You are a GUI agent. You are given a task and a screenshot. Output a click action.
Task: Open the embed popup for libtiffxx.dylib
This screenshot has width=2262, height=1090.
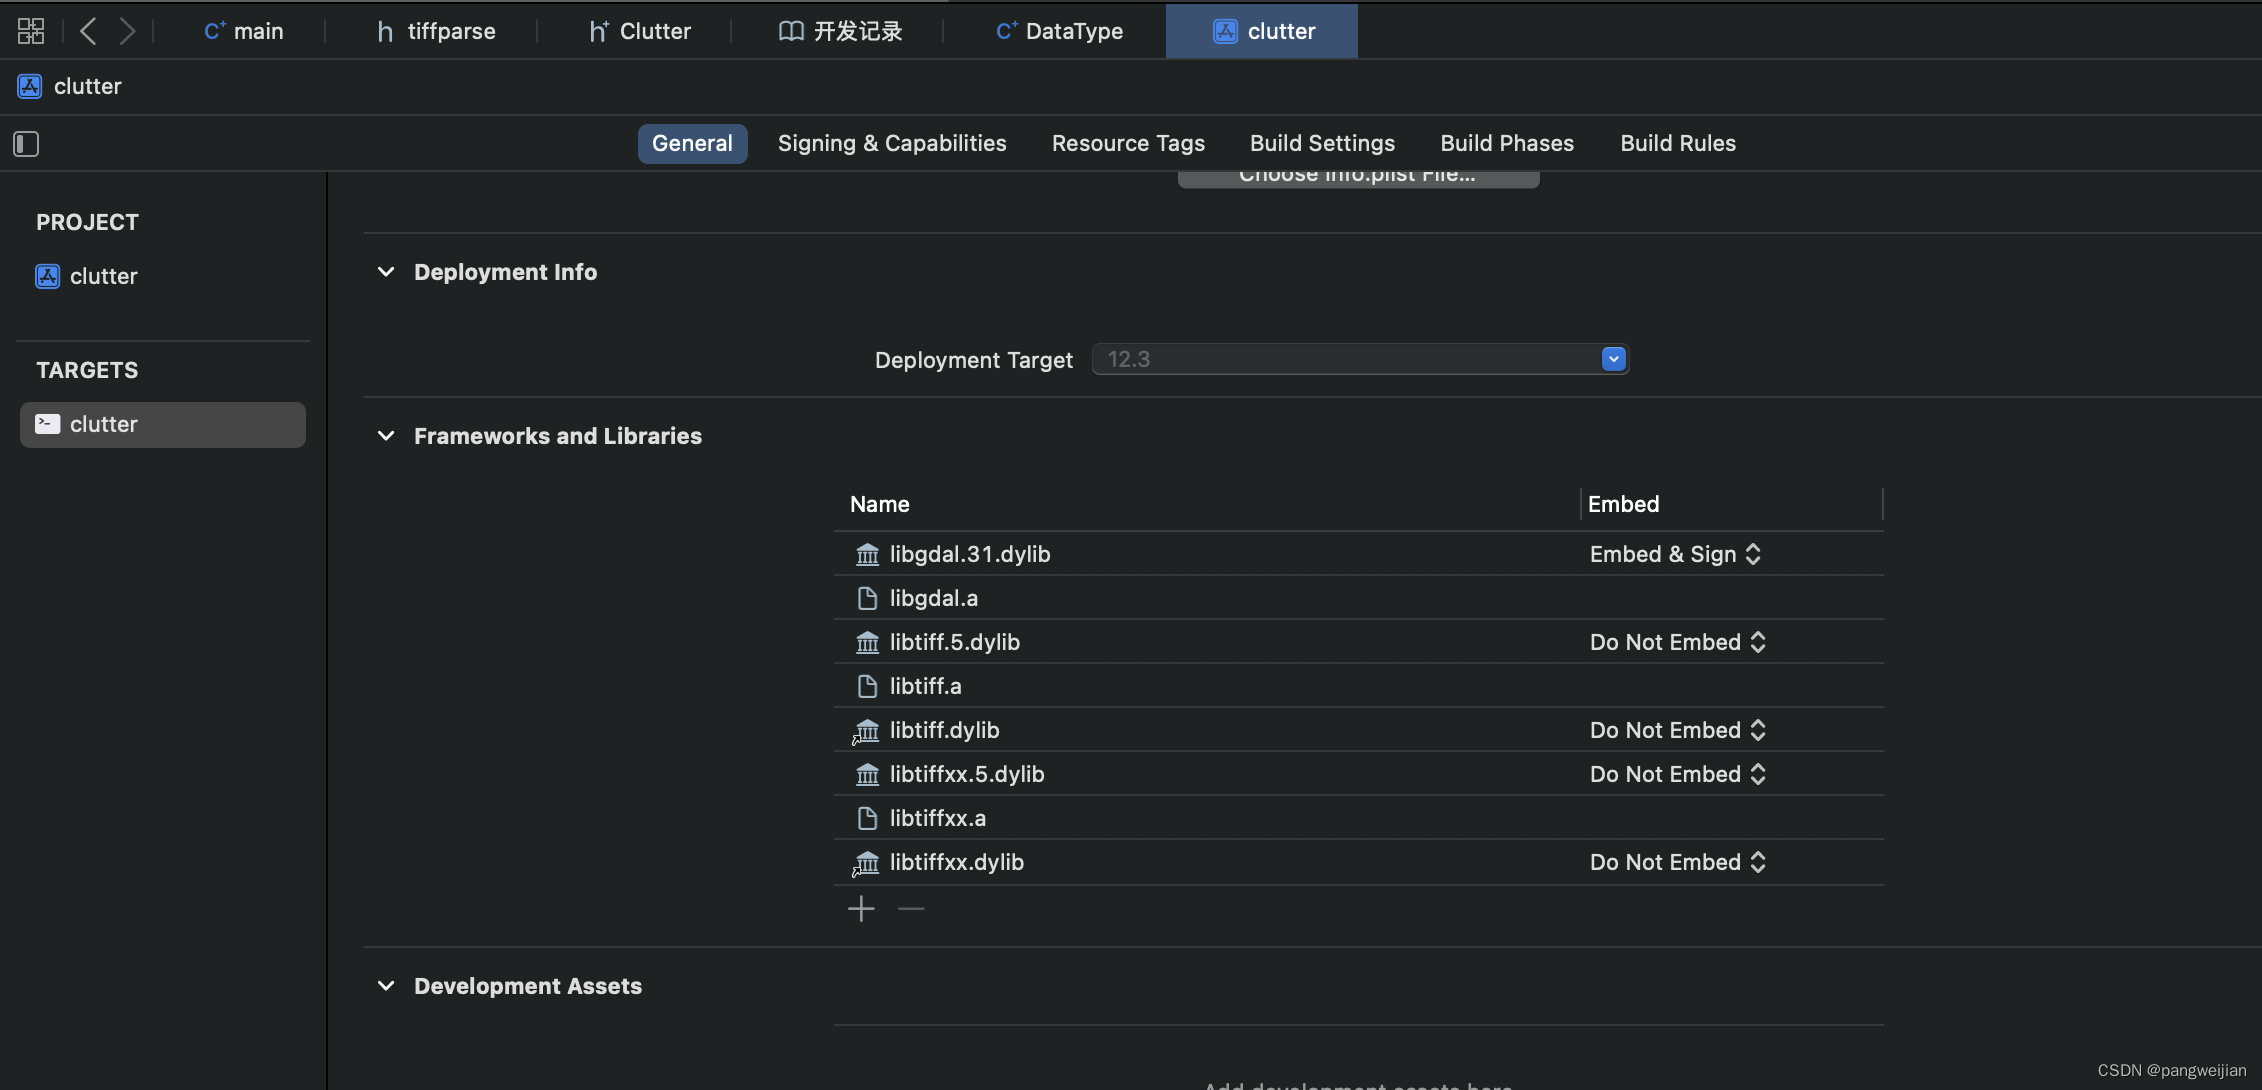coord(1678,862)
